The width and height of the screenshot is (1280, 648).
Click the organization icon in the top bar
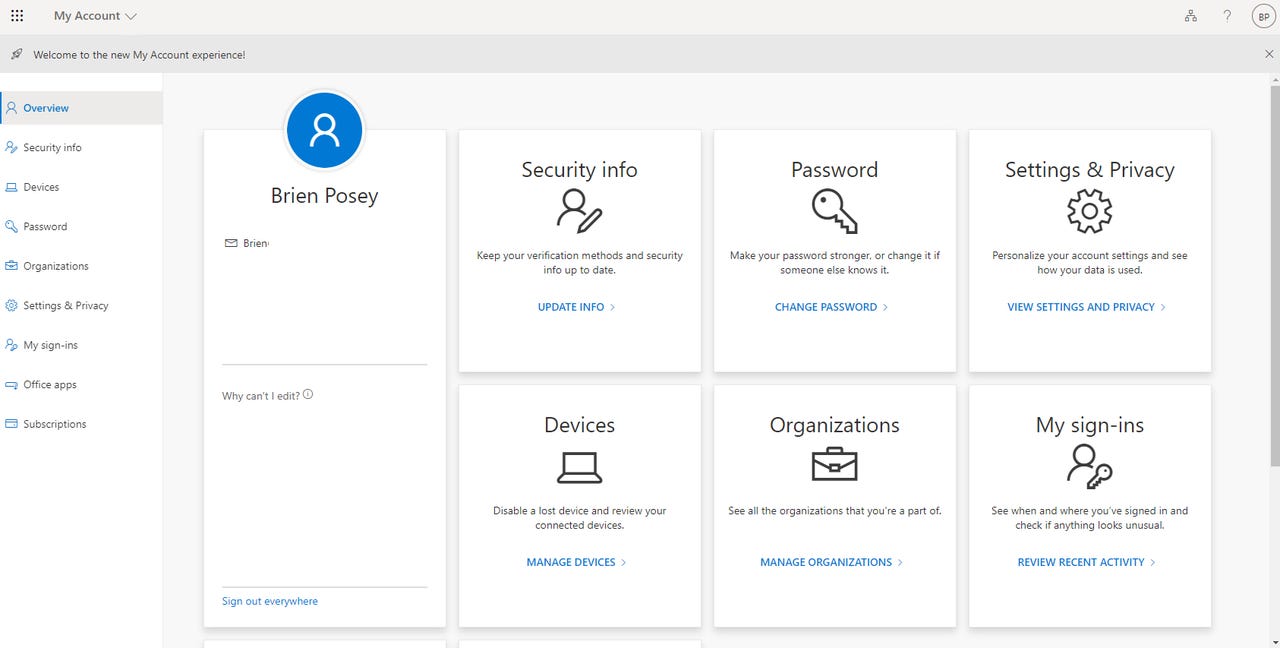1190,15
